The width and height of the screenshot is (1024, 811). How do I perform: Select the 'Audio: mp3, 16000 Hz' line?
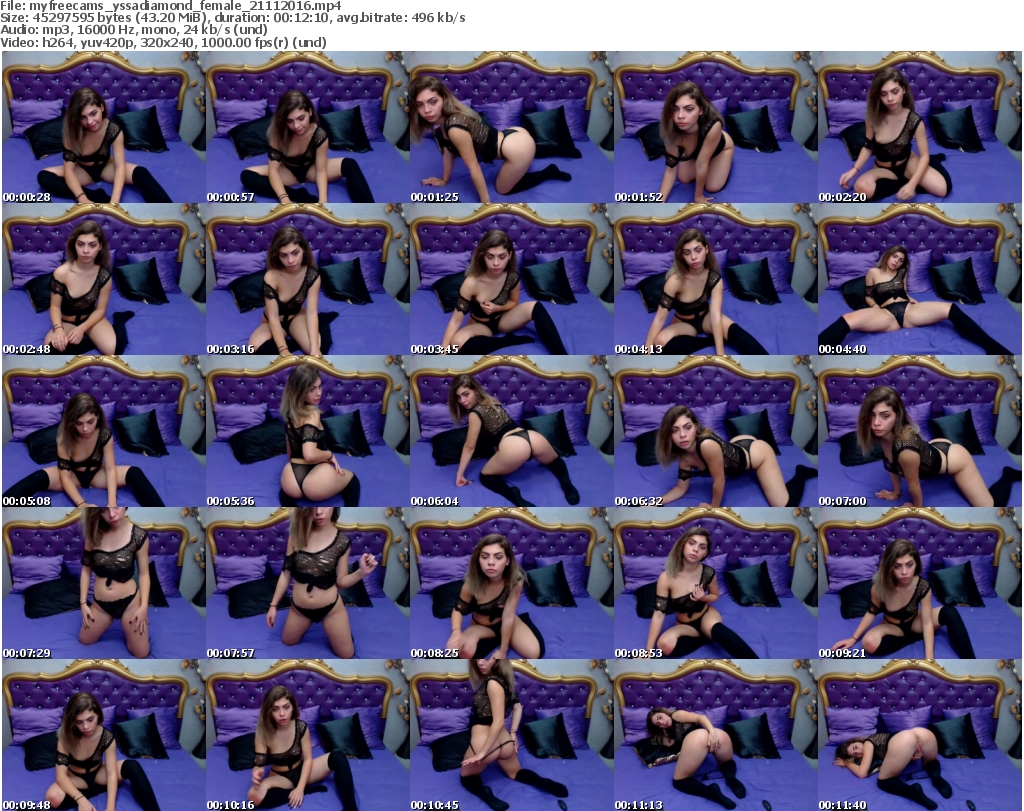(x=134, y=30)
